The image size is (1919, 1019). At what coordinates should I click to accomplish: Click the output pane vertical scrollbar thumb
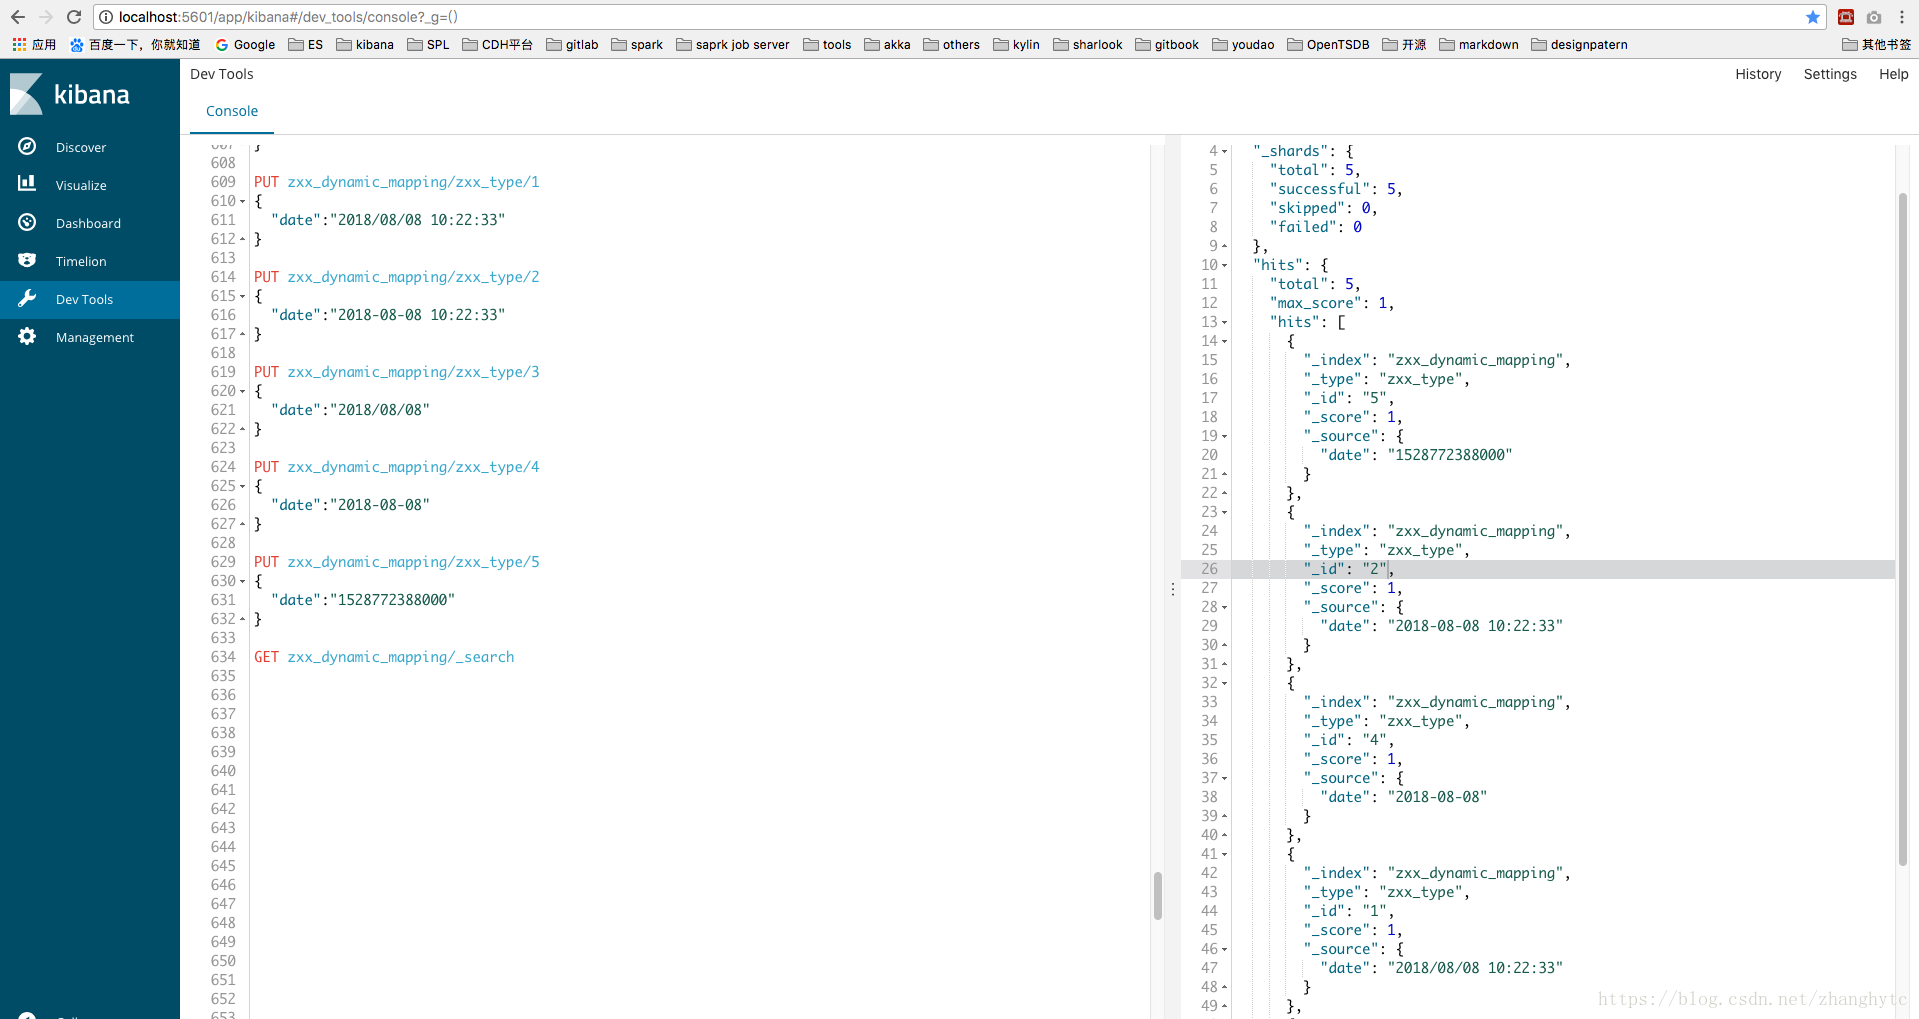tap(1903, 529)
